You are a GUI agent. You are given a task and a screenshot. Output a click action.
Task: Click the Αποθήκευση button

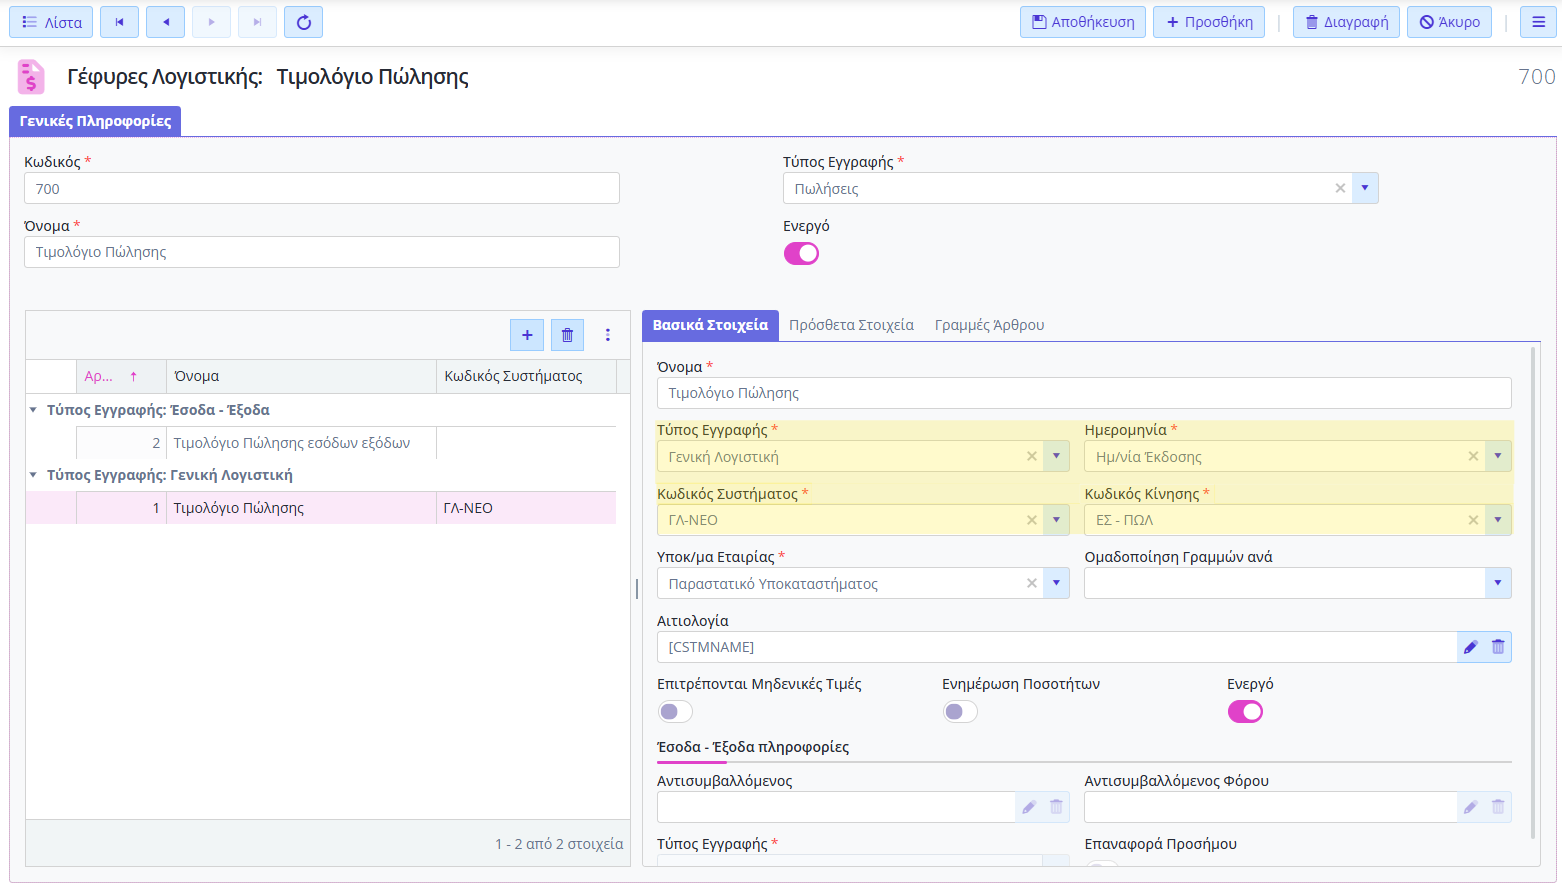[x=1083, y=22]
